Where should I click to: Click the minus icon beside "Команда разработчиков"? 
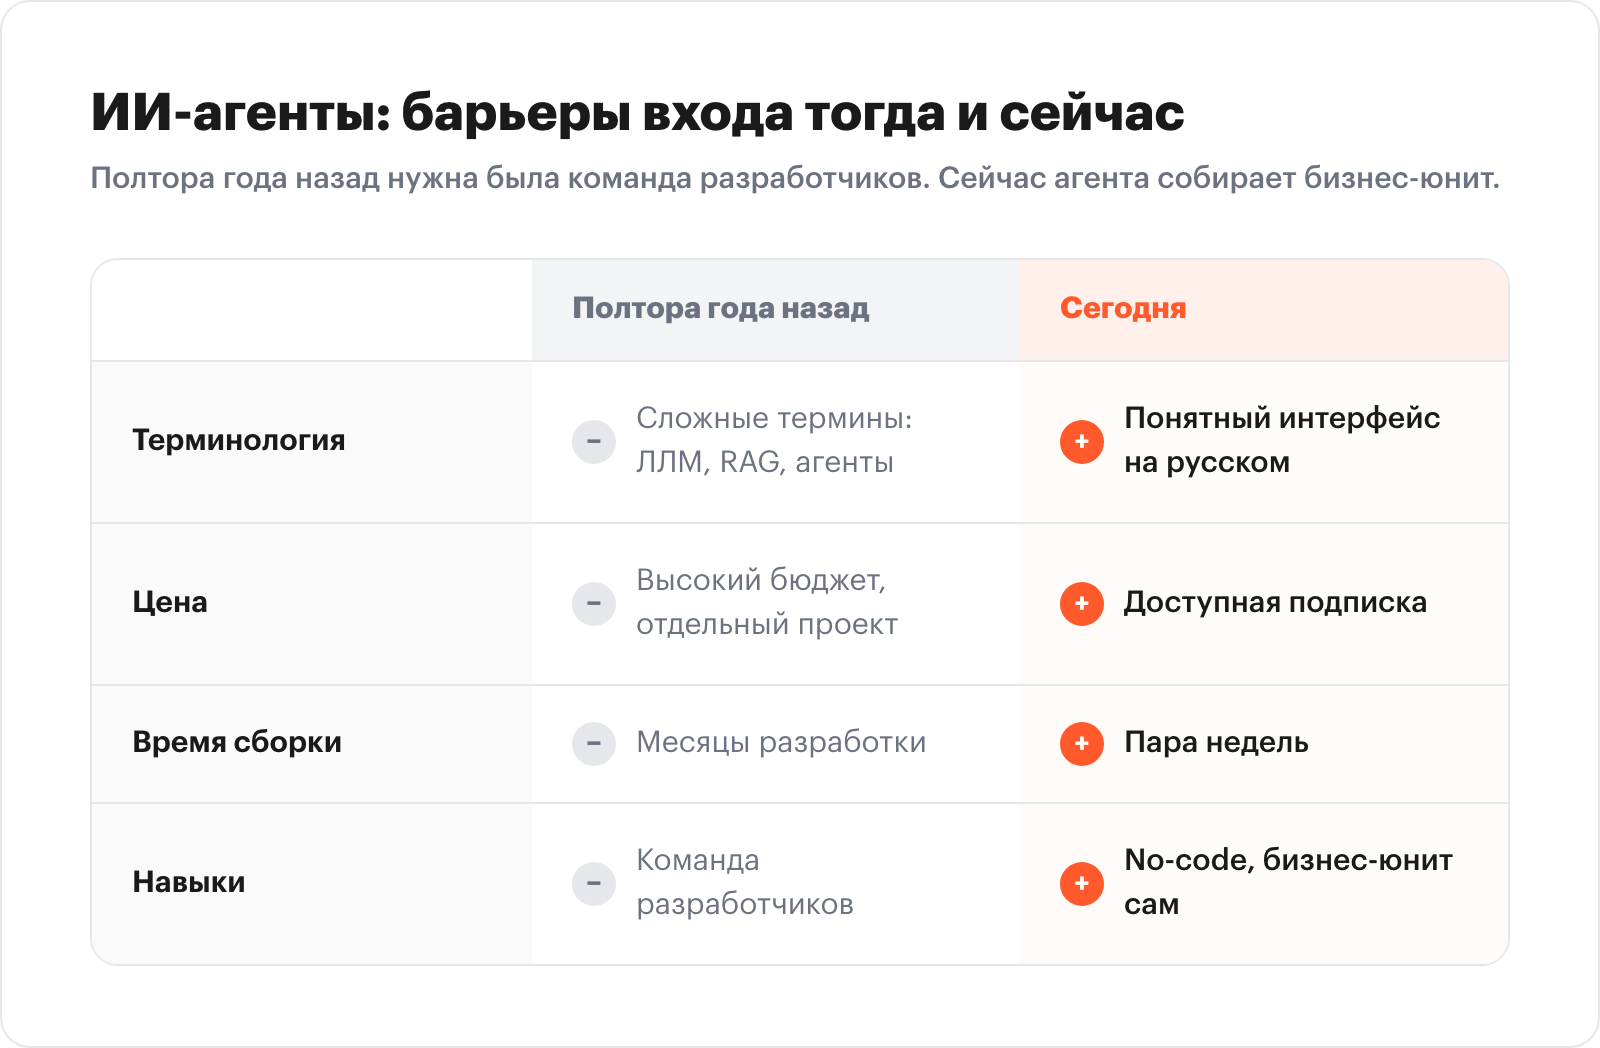[x=594, y=884]
